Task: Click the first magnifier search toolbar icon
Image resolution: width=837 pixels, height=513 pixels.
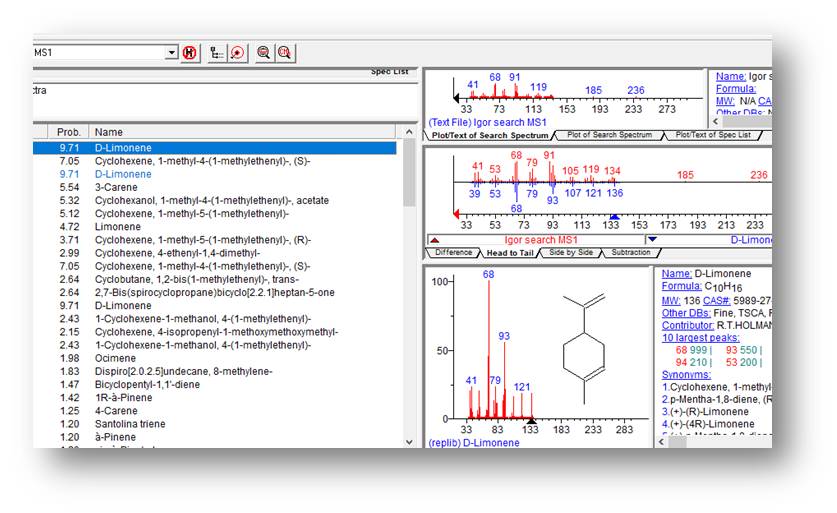Action: pos(264,52)
